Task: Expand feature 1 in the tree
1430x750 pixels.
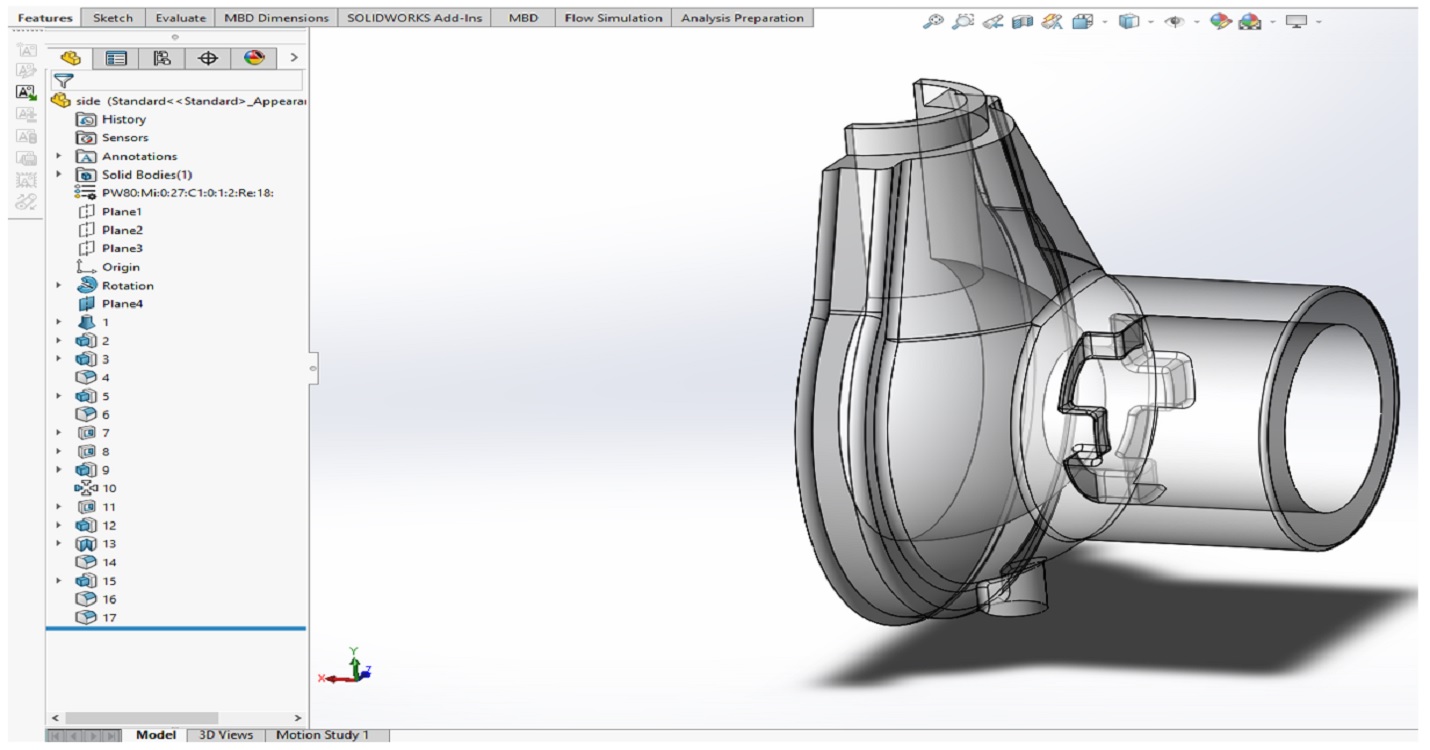Action: [x=59, y=322]
